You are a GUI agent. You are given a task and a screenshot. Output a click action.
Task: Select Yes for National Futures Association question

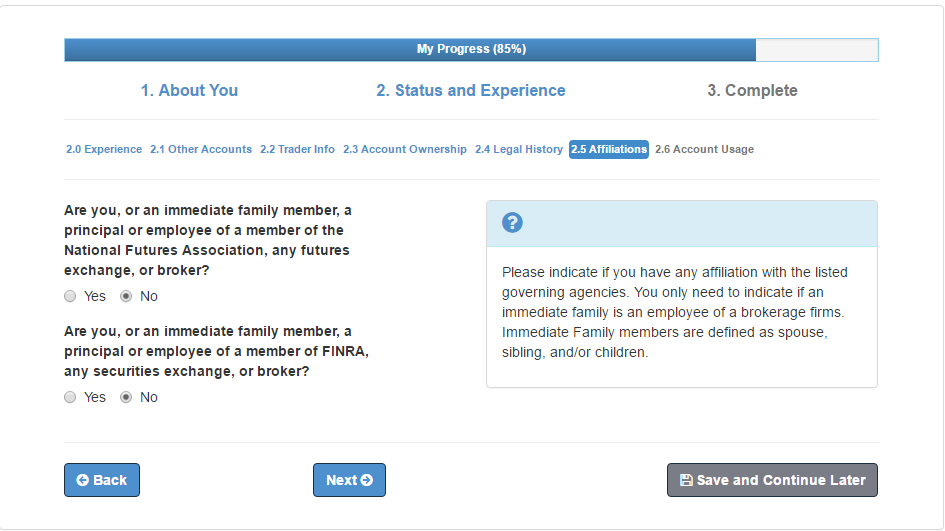[71, 297]
